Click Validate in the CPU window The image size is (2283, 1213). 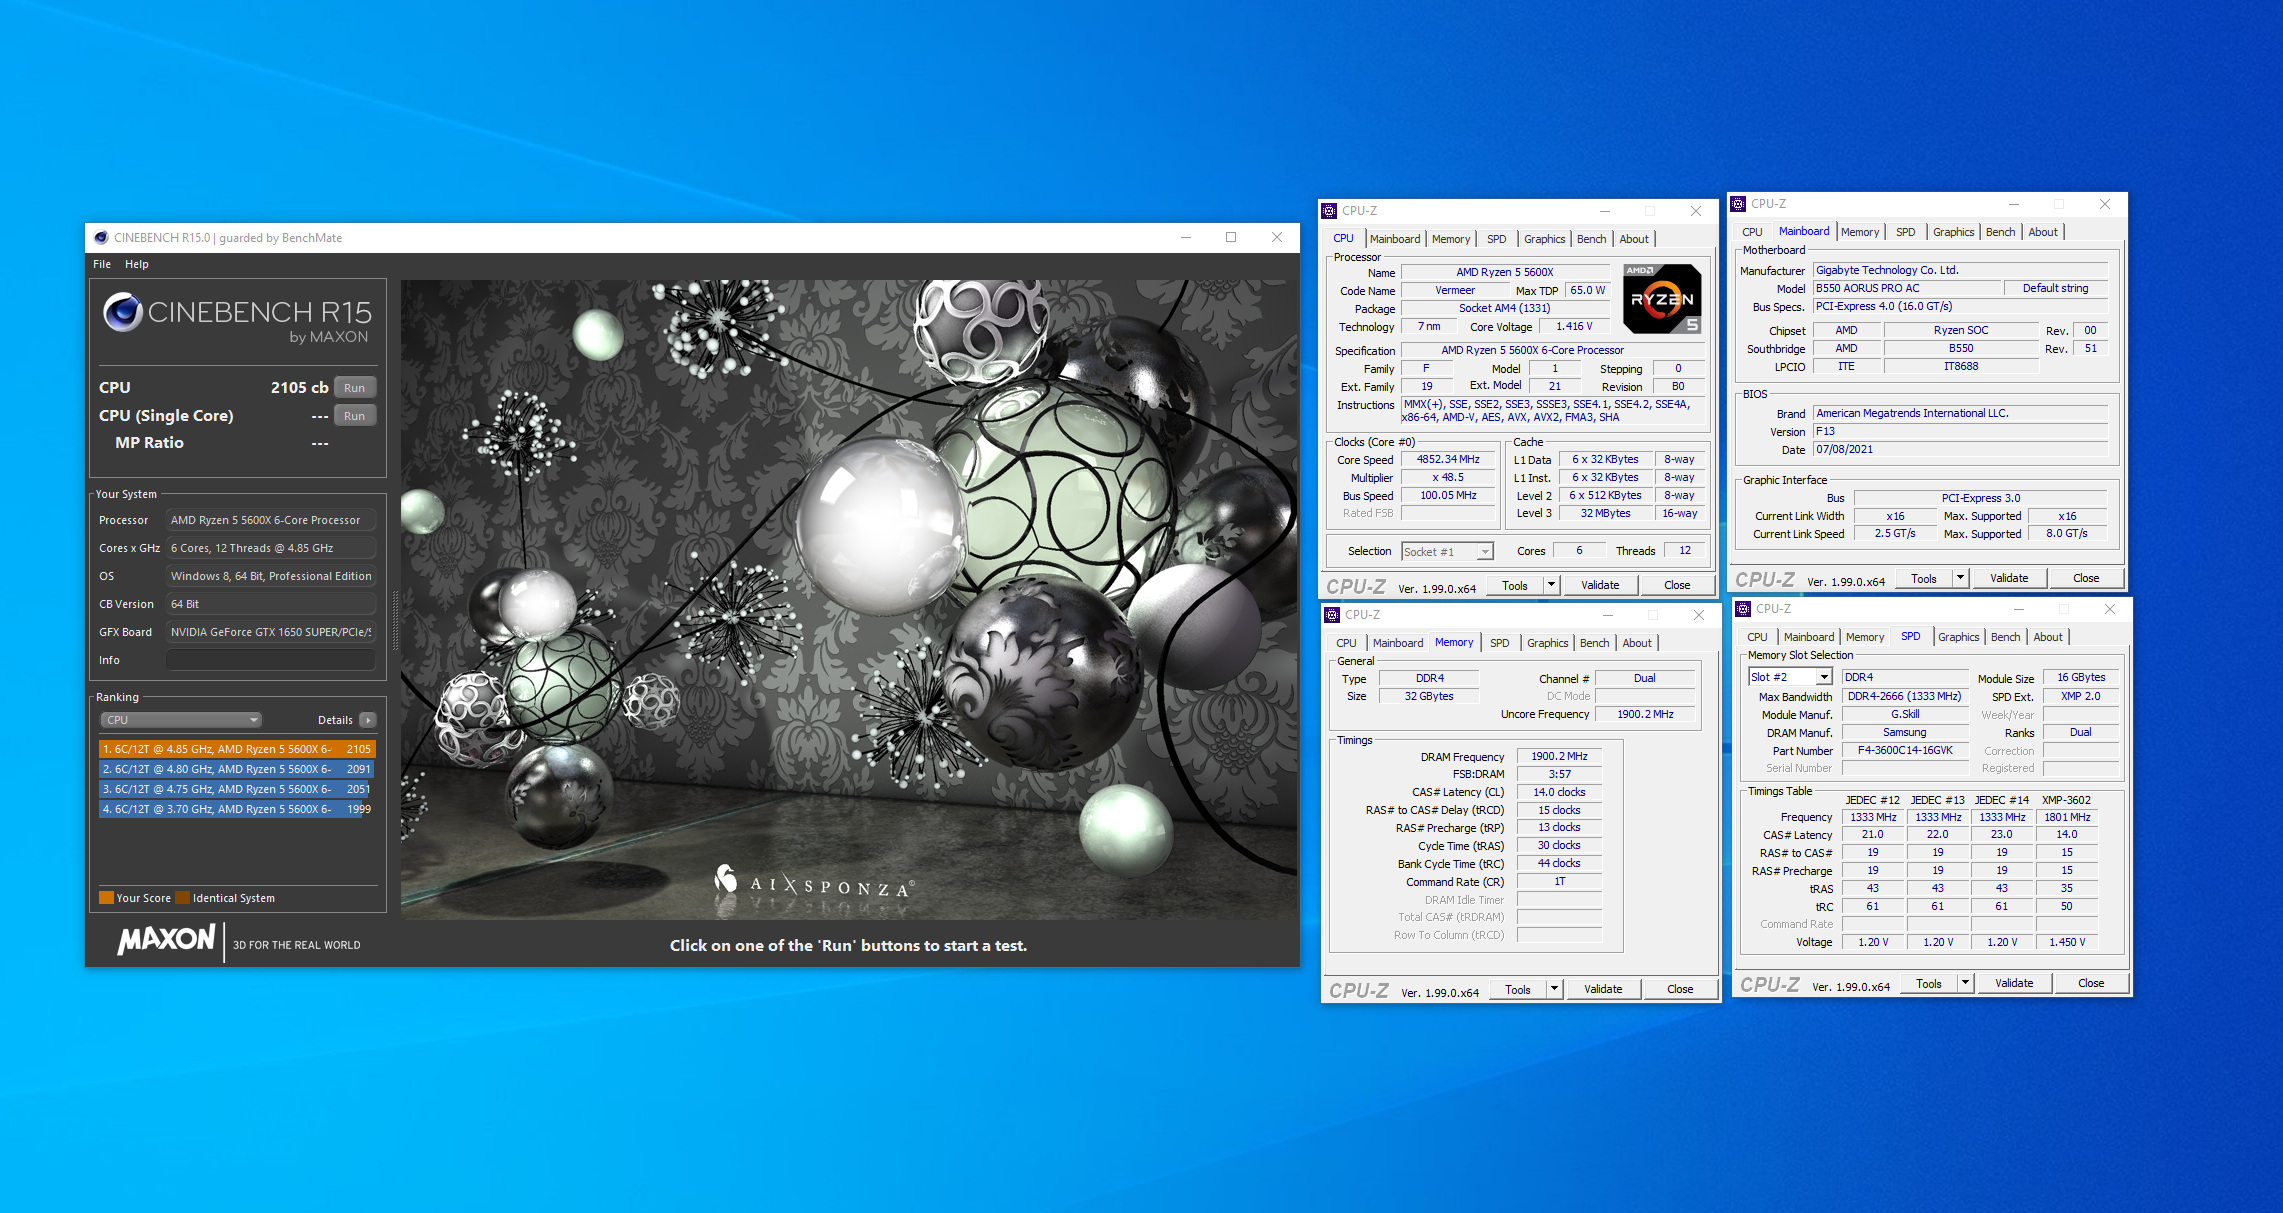1599,585
